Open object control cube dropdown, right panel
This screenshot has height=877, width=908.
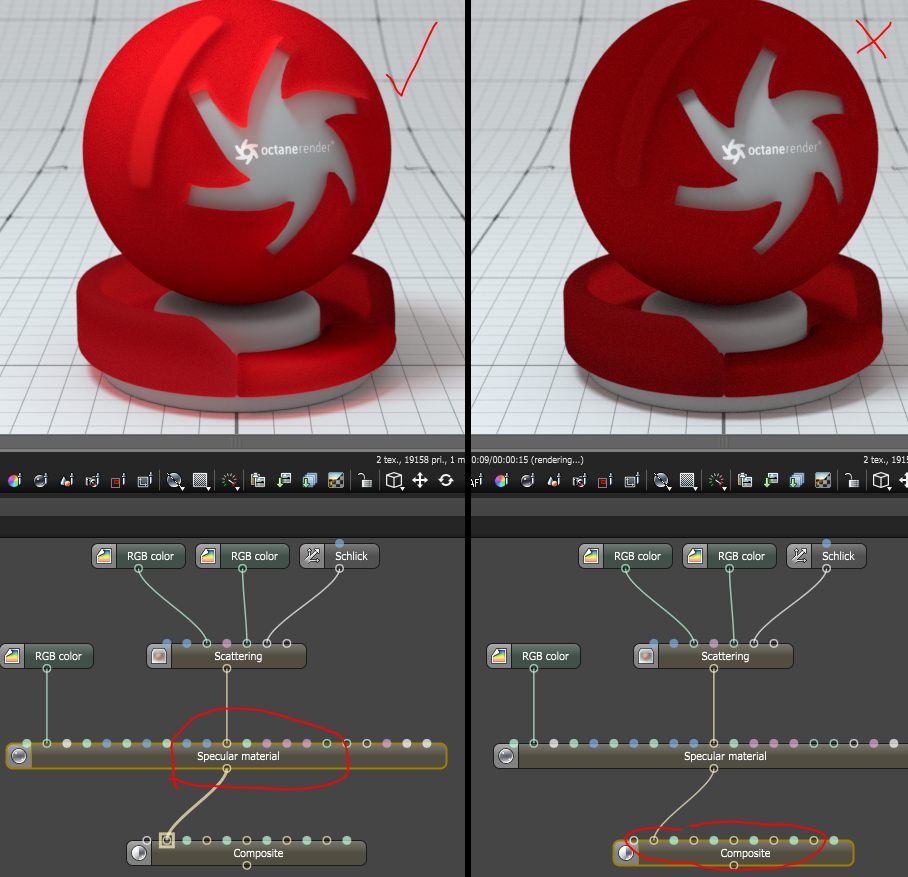(x=881, y=481)
